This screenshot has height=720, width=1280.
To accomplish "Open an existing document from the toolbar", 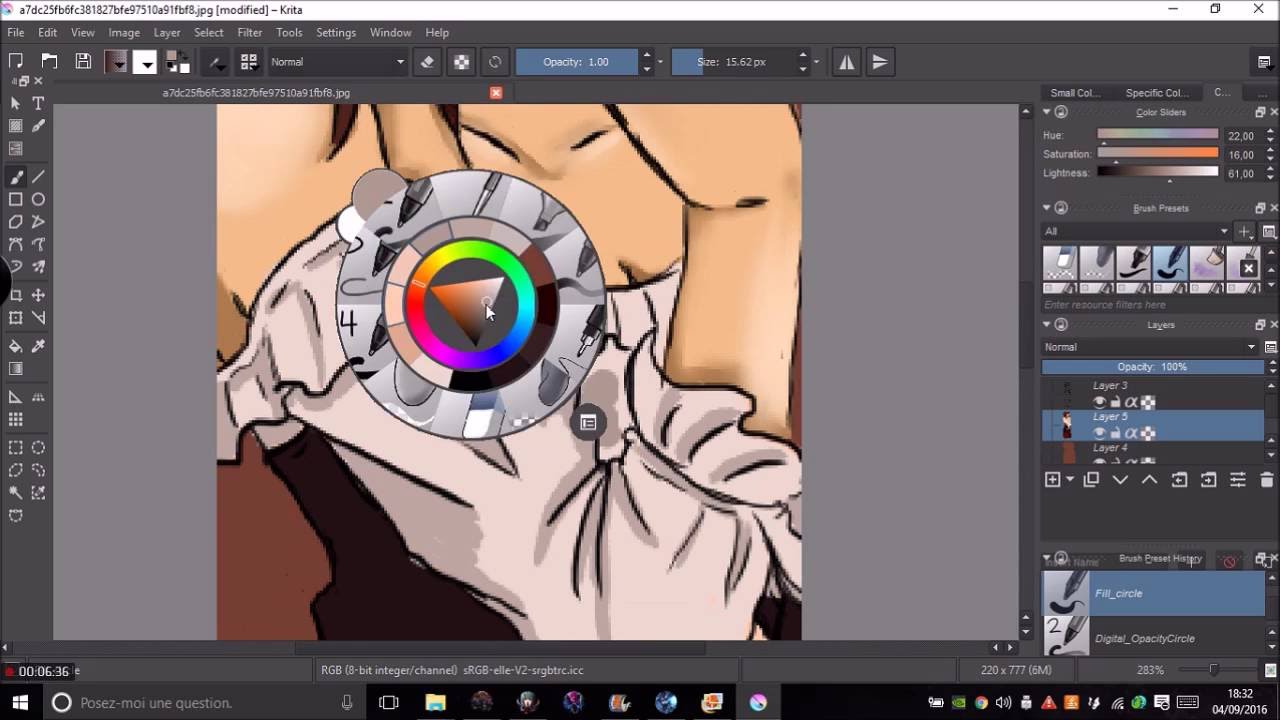I will pyautogui.click(x=49, y=62).
